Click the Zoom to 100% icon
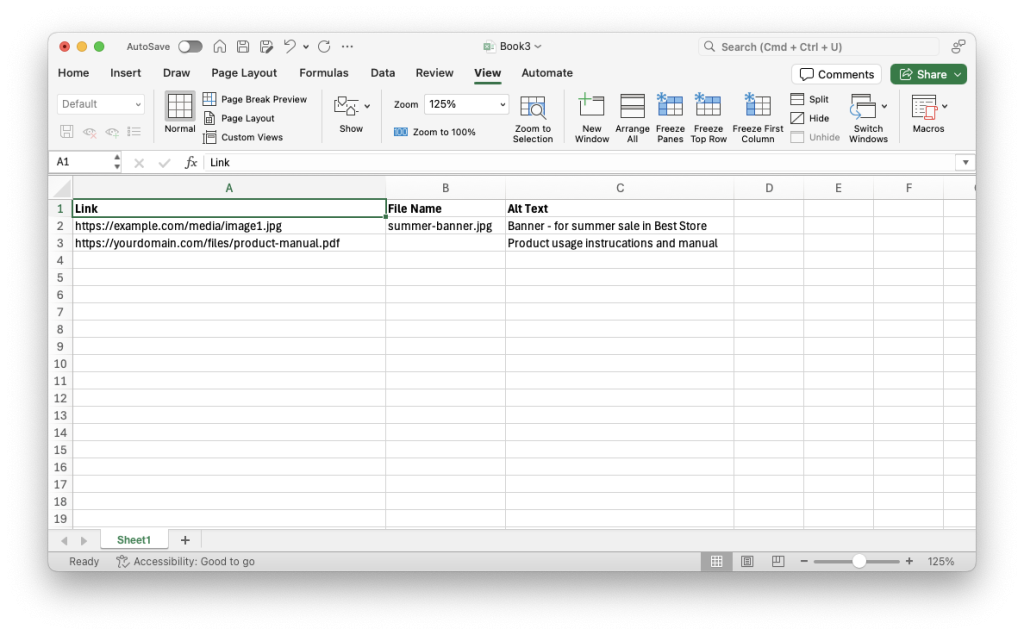 436,131
